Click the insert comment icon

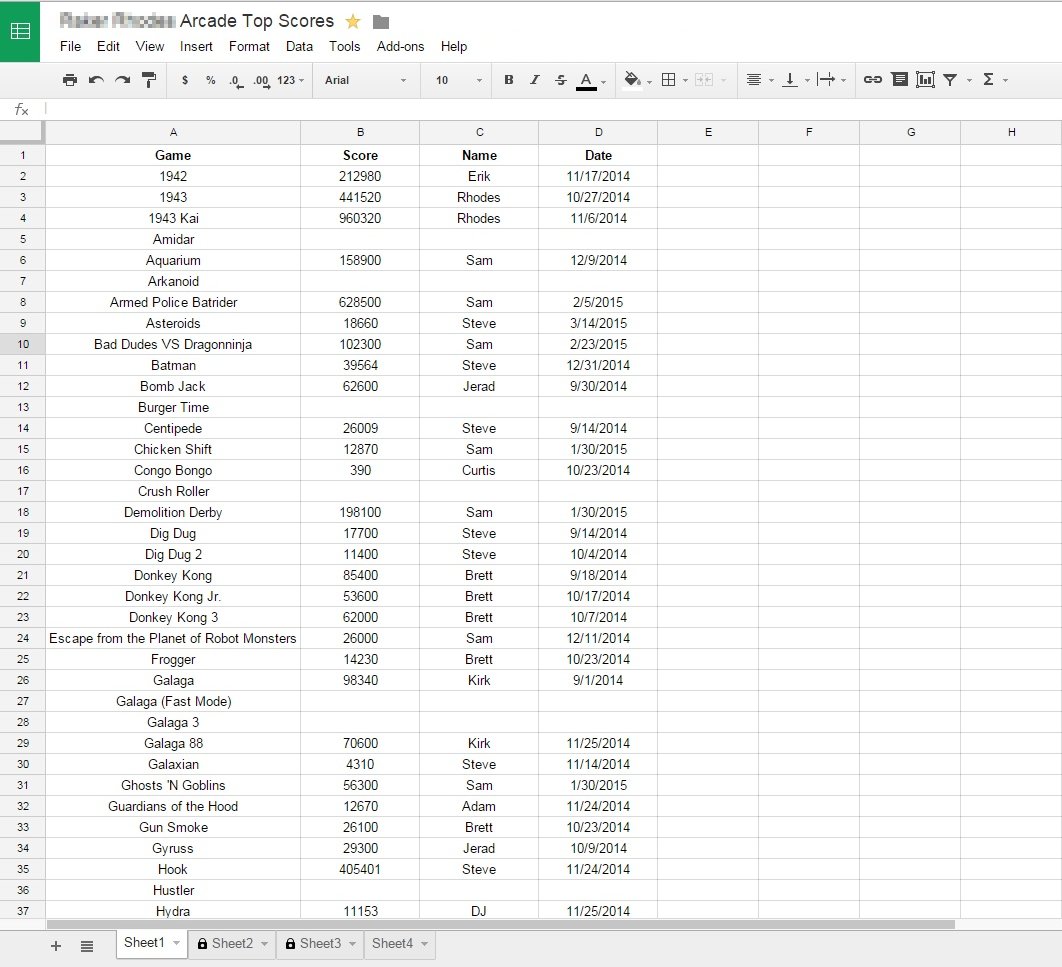(899, 80)
